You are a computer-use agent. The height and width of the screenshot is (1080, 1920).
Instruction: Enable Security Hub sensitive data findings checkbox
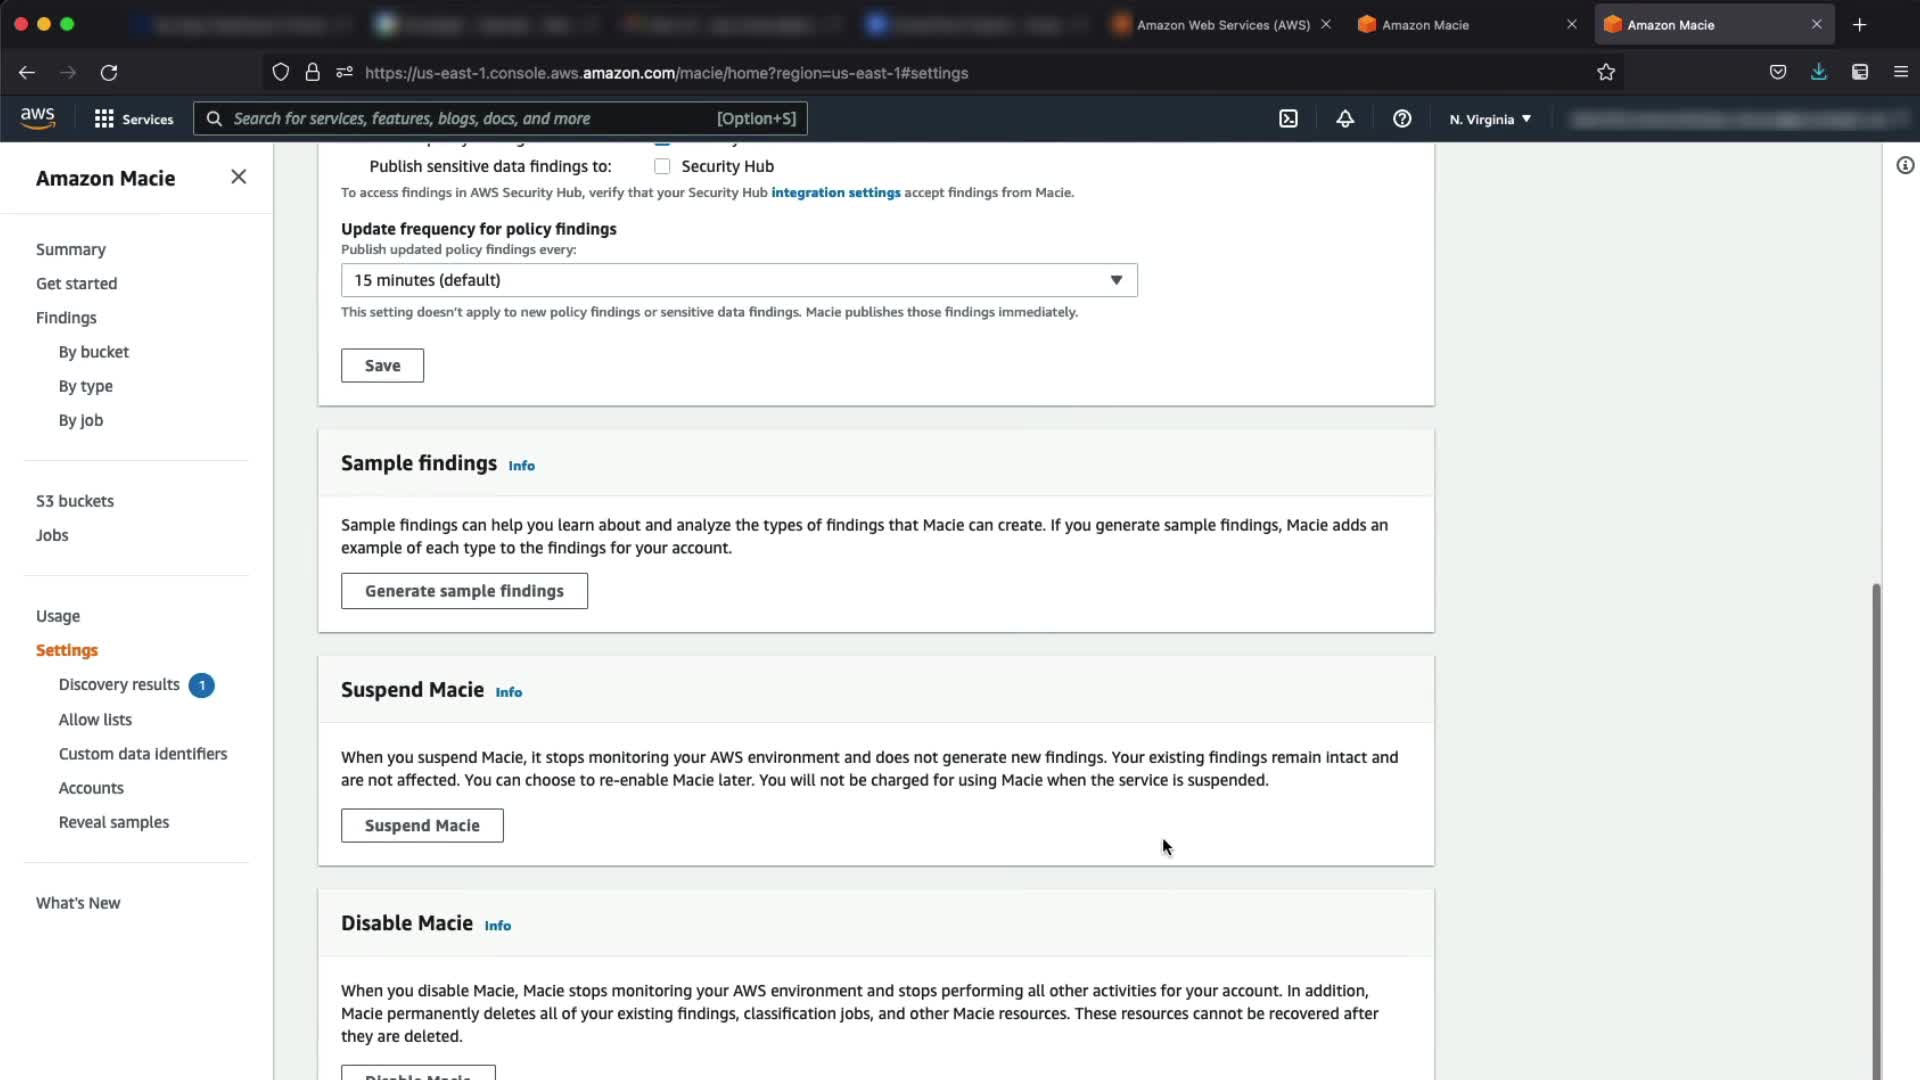[662, 166]
